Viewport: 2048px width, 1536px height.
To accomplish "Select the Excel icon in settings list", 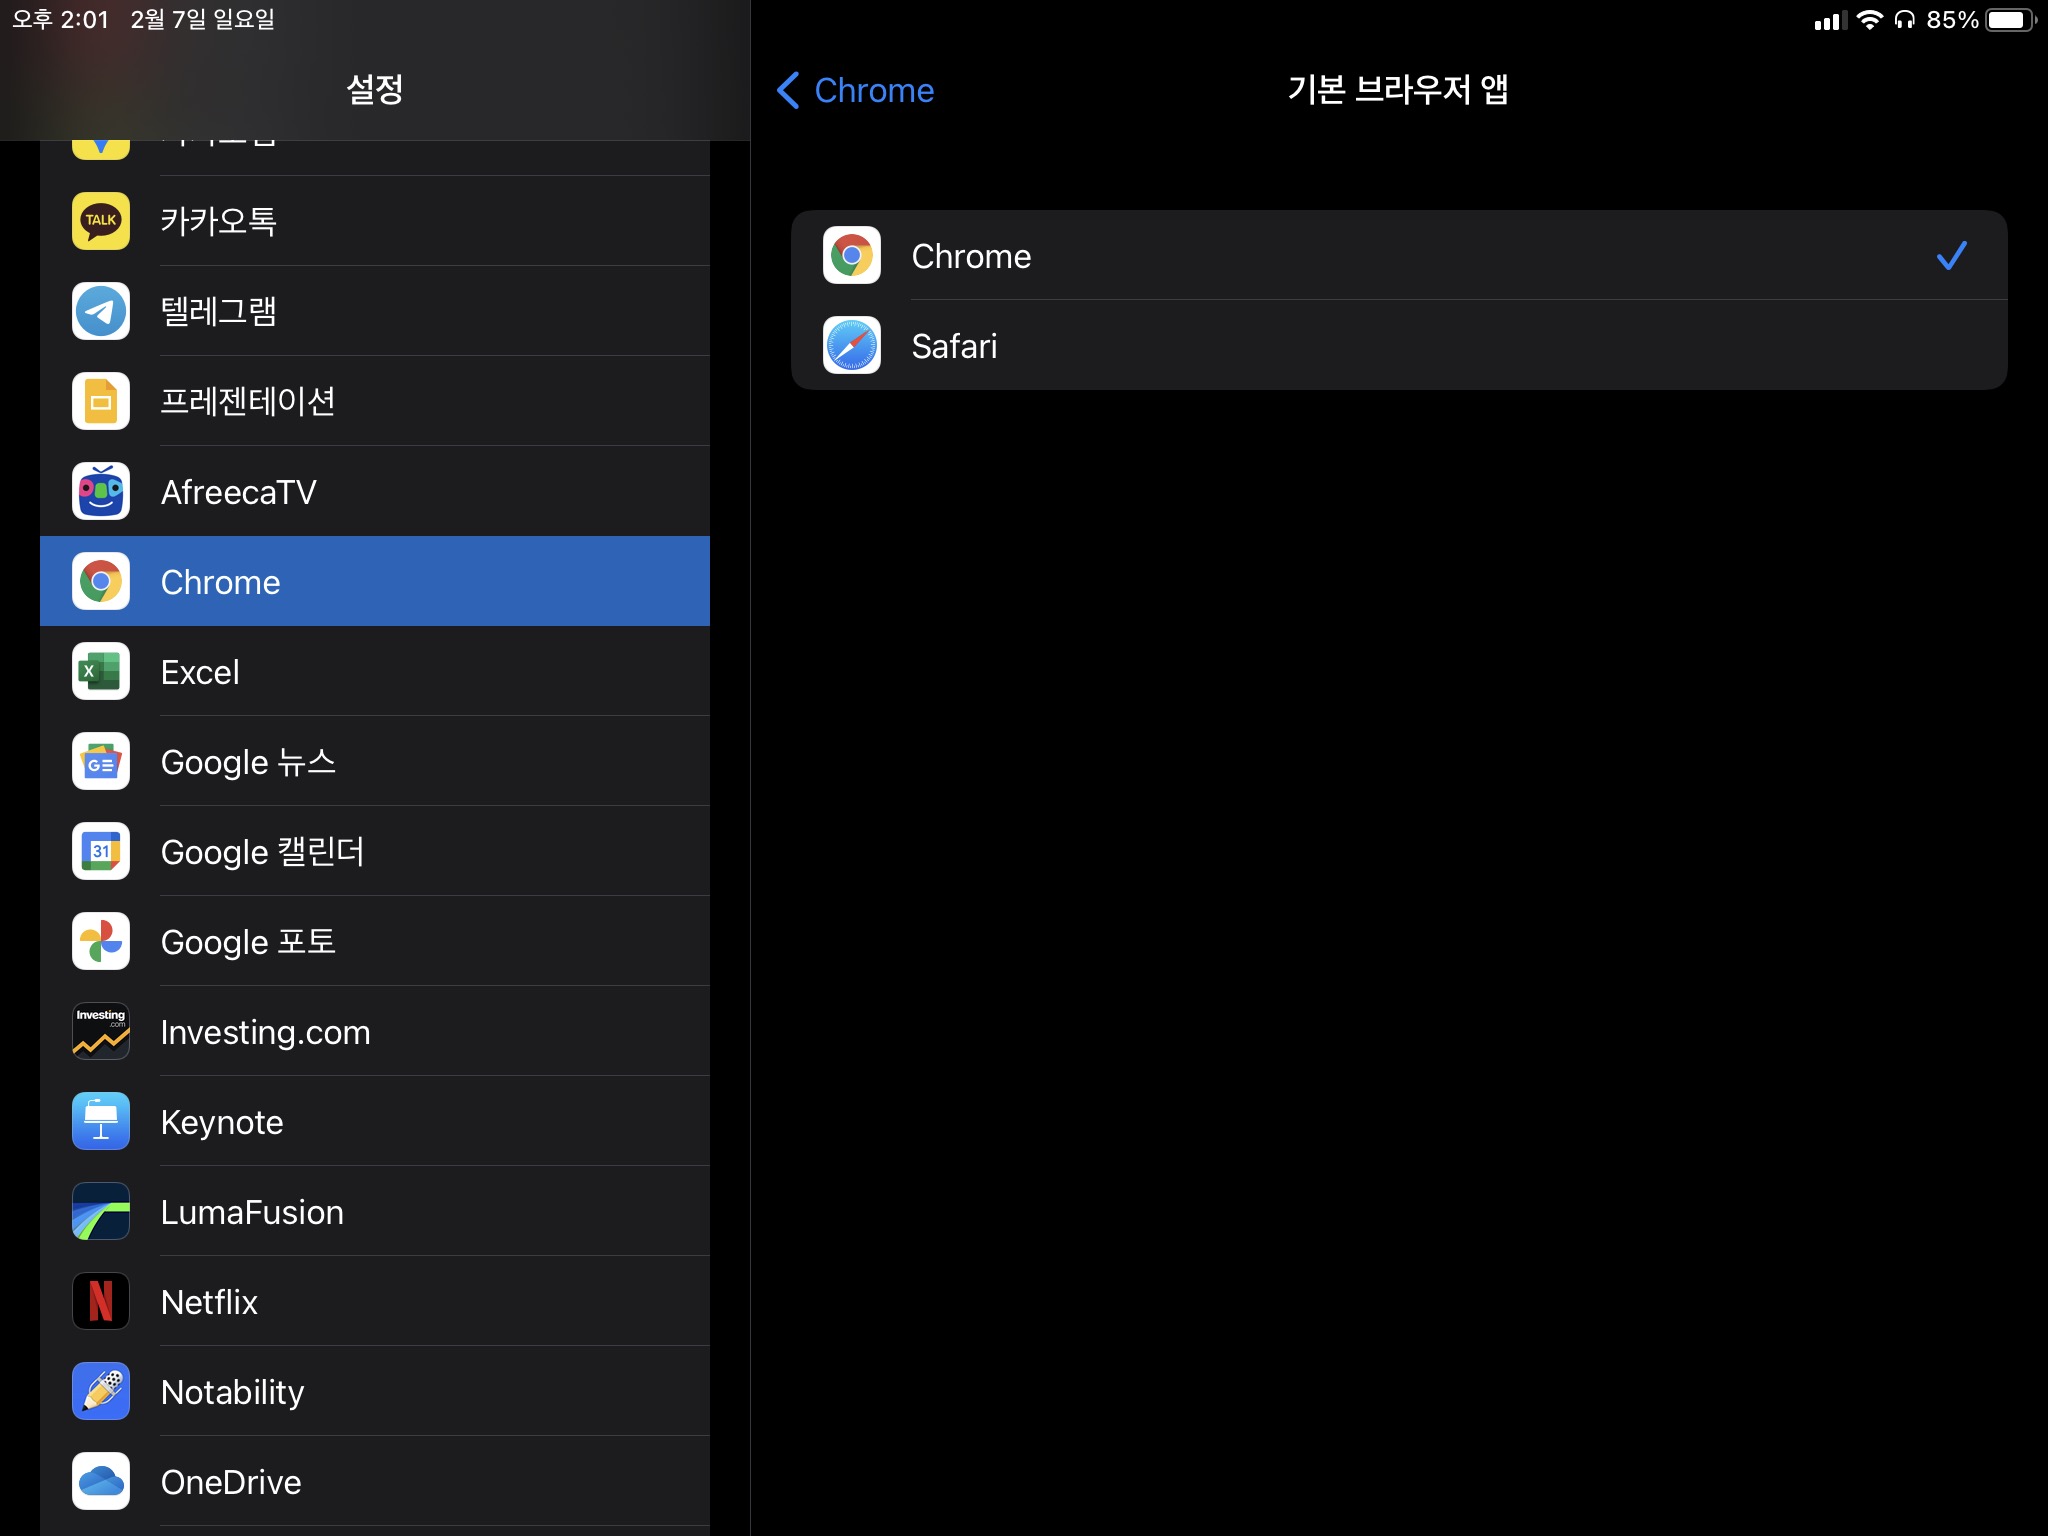I will [101, 671].
